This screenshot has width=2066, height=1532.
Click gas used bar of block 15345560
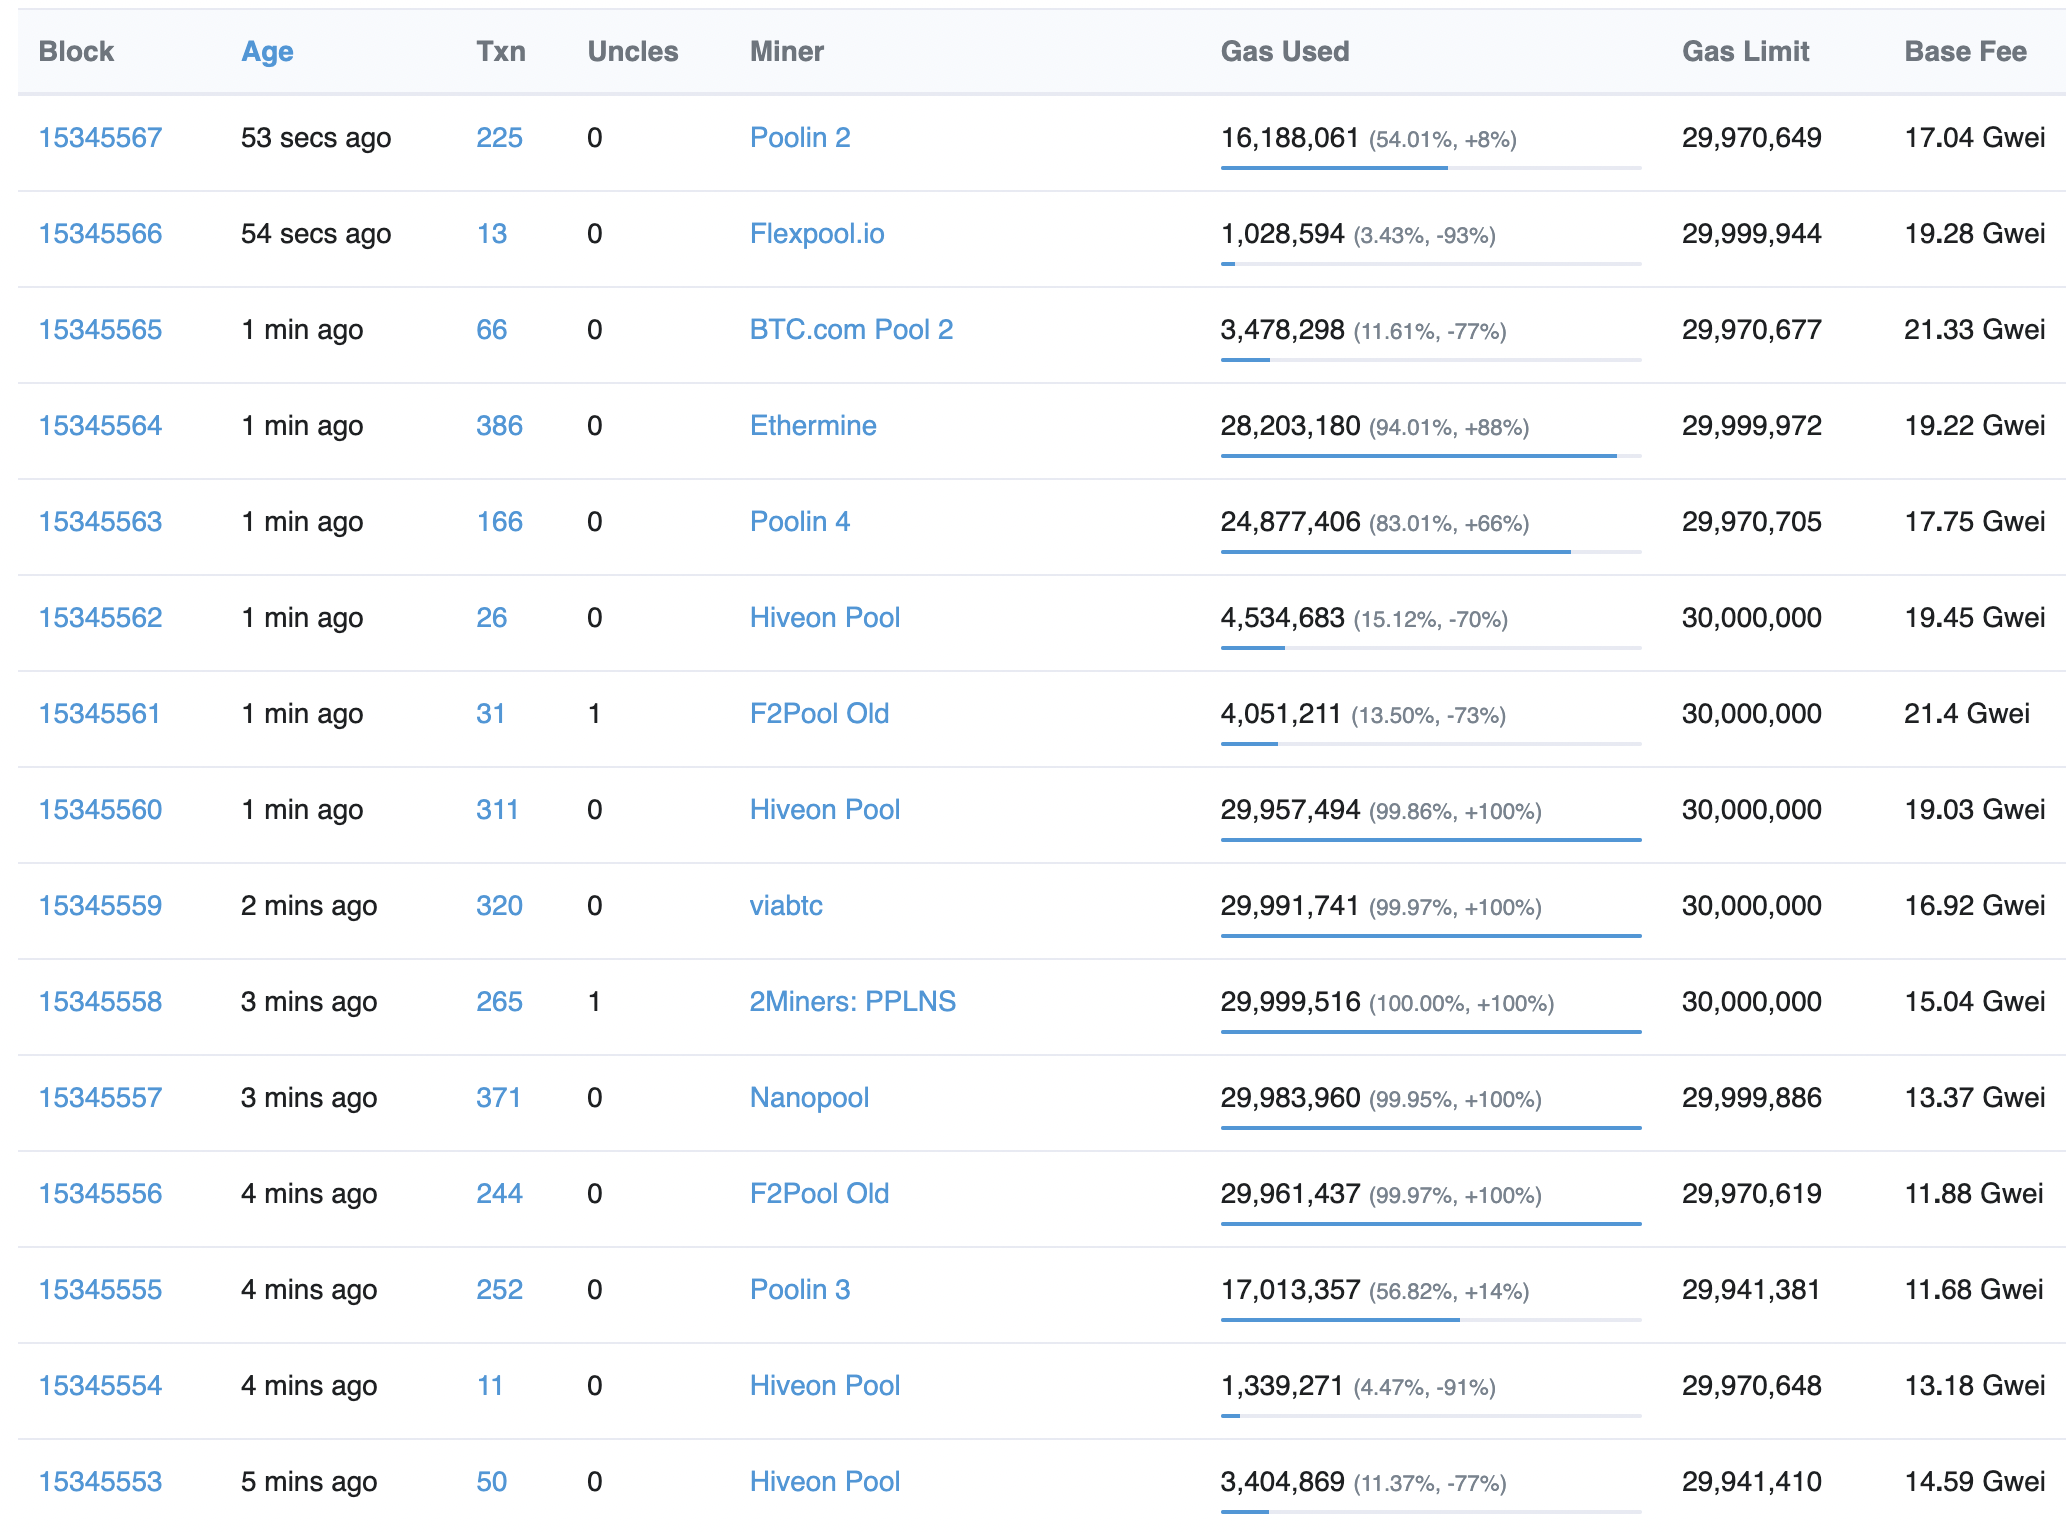tap(1430, 840)
